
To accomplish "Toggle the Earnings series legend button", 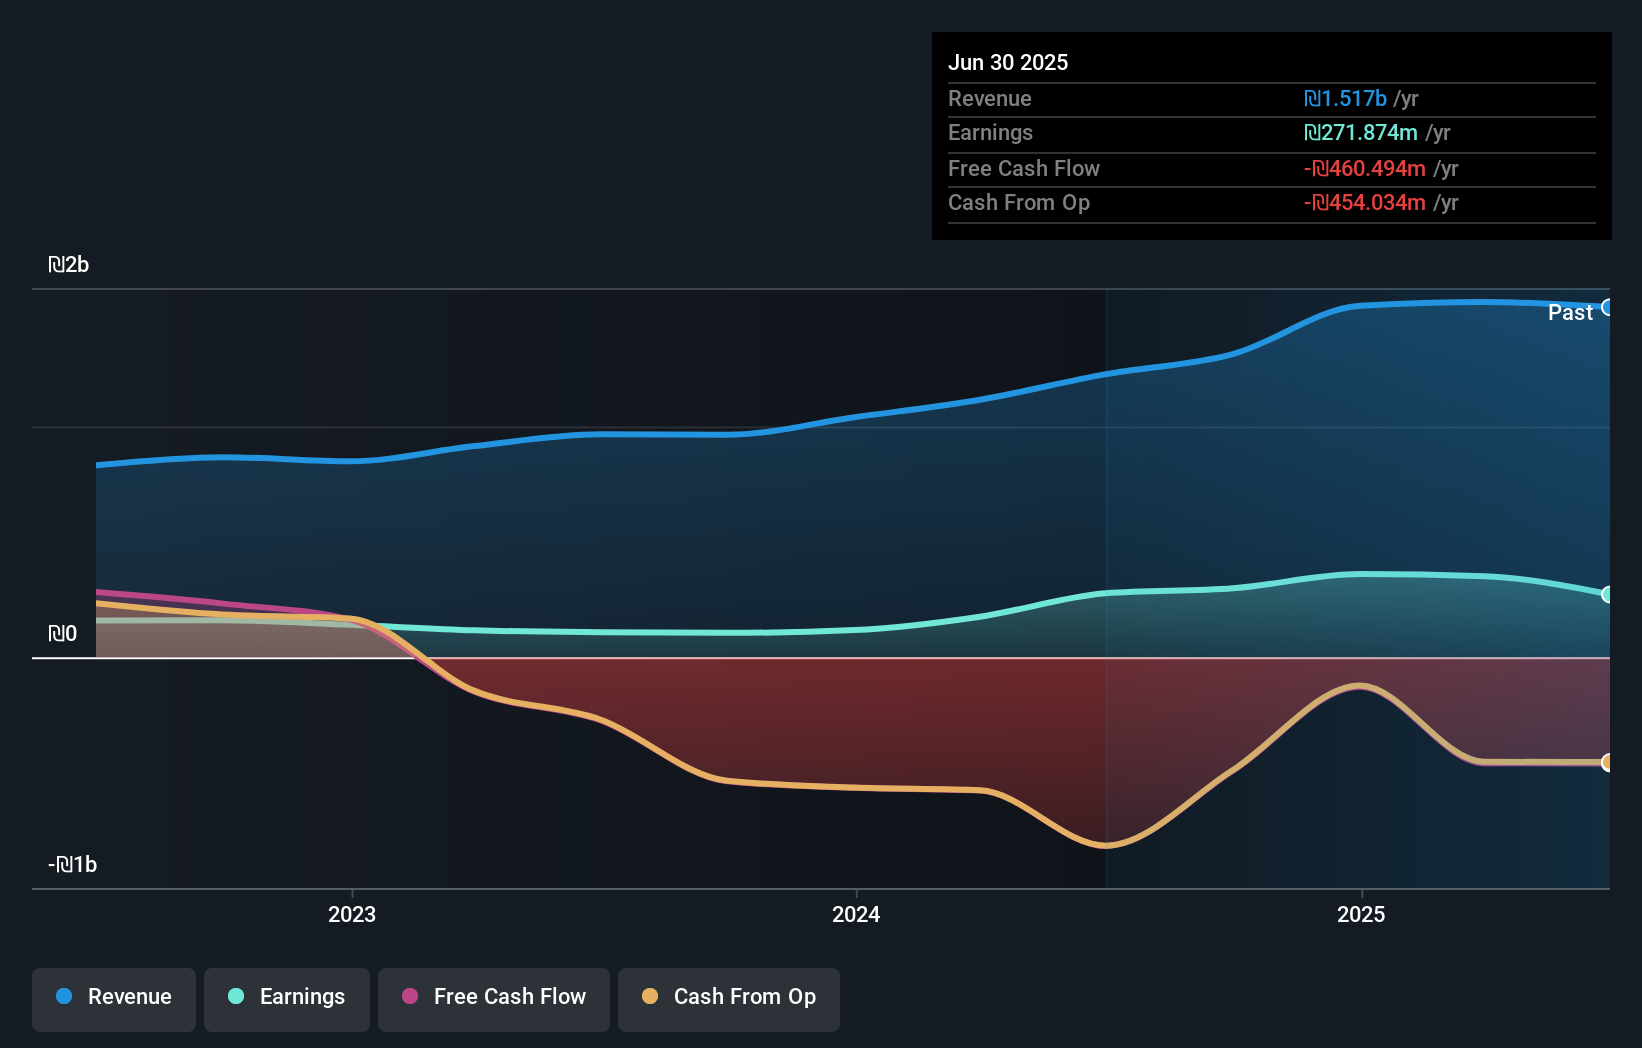I will tap(287, 999).
